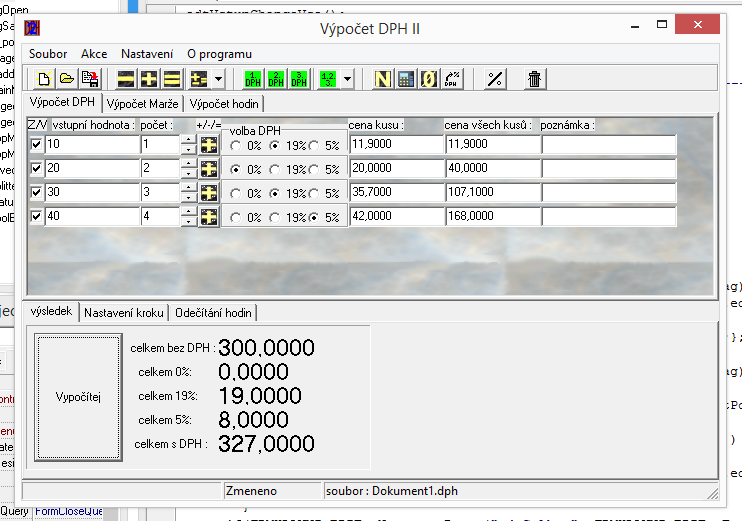Click the trash can delete icon

coord(535,79)
